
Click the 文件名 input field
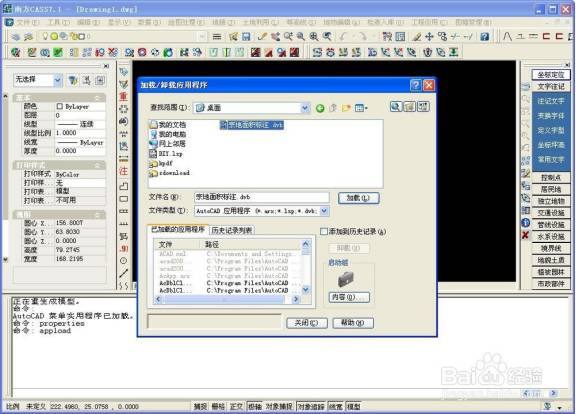262,197
